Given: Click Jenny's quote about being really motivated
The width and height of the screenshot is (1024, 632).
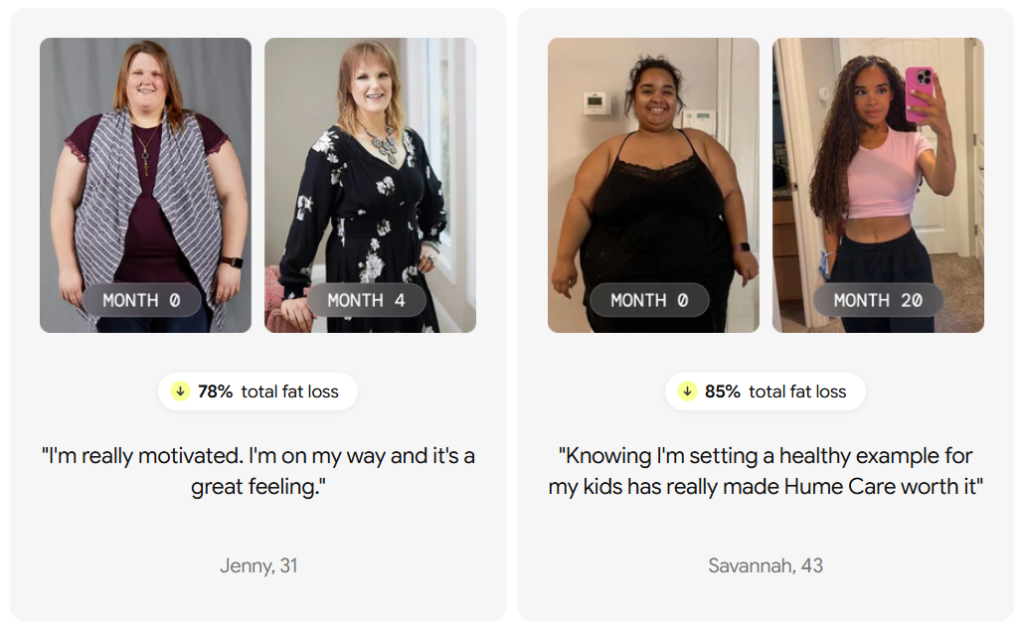Looking at the screenshot, I should coord(258,471).
